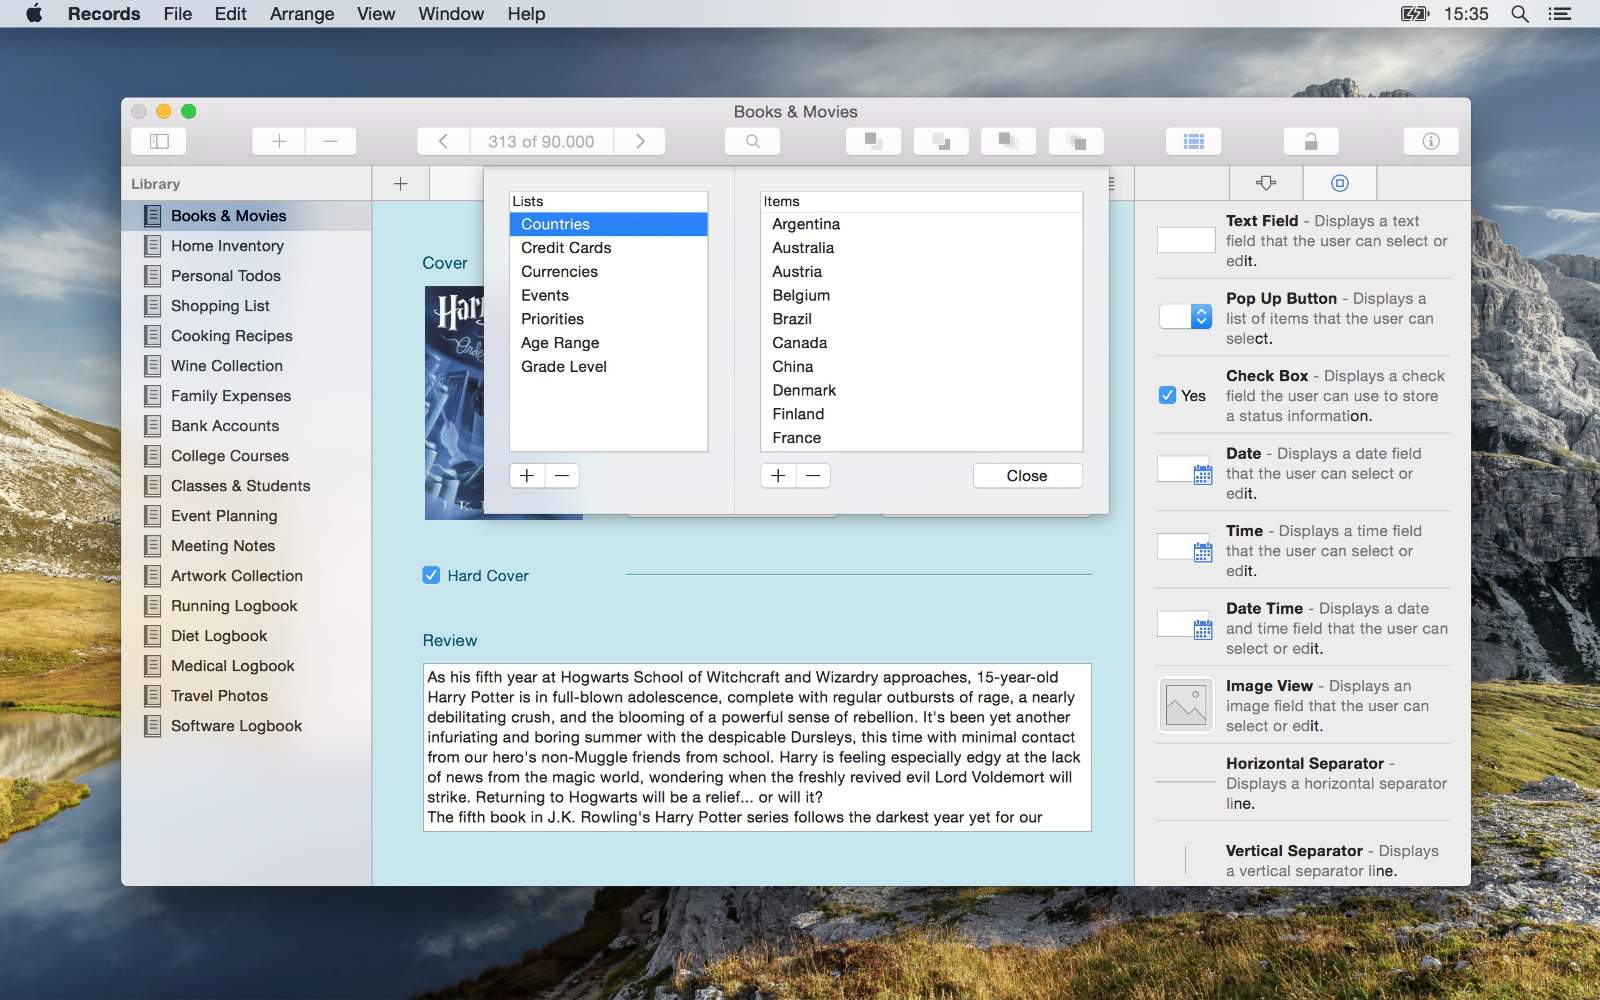Click the Pop Up Button sample arrows
Image resolution: width=1600 pixels, height=1000 pixels.
tap(1201, 317)
